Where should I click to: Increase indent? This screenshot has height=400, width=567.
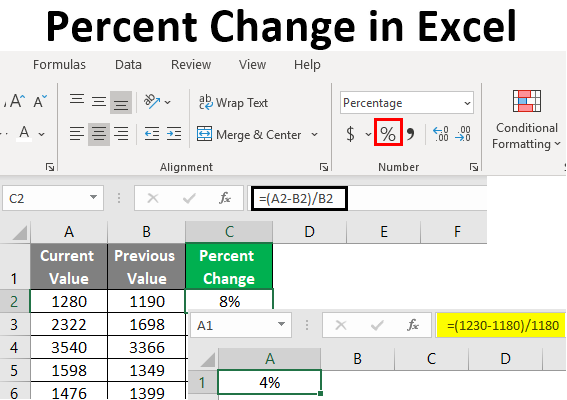click(x=174, y=133)
